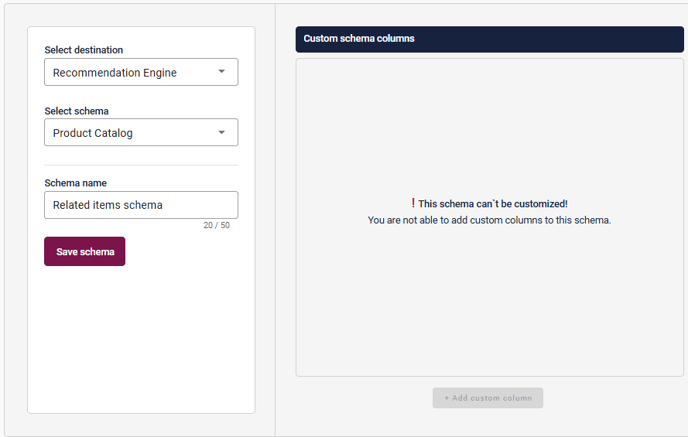Focus the Schema name input field
The width and height of the screenshot is (688, 437).
pyautogui.click(x=141, y=205)
